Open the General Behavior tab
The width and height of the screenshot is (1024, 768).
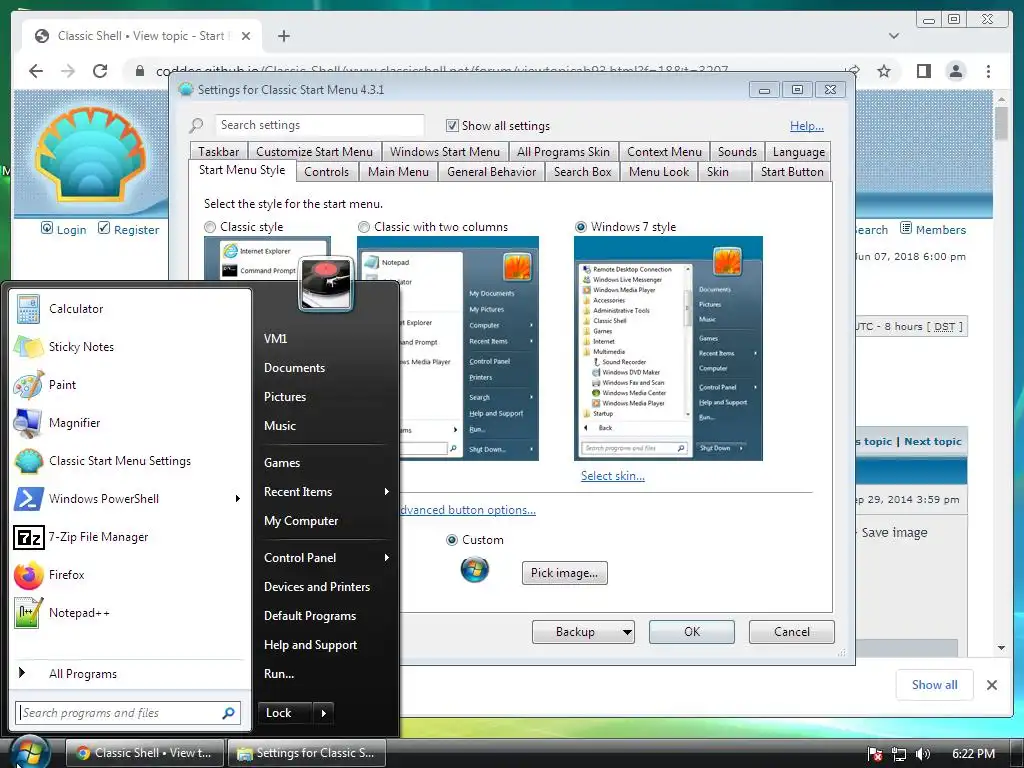coord(491,172)
